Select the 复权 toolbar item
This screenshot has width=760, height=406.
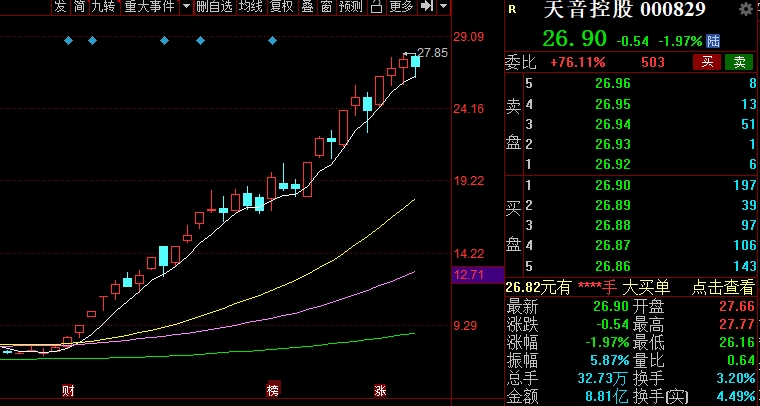point(282,7)
